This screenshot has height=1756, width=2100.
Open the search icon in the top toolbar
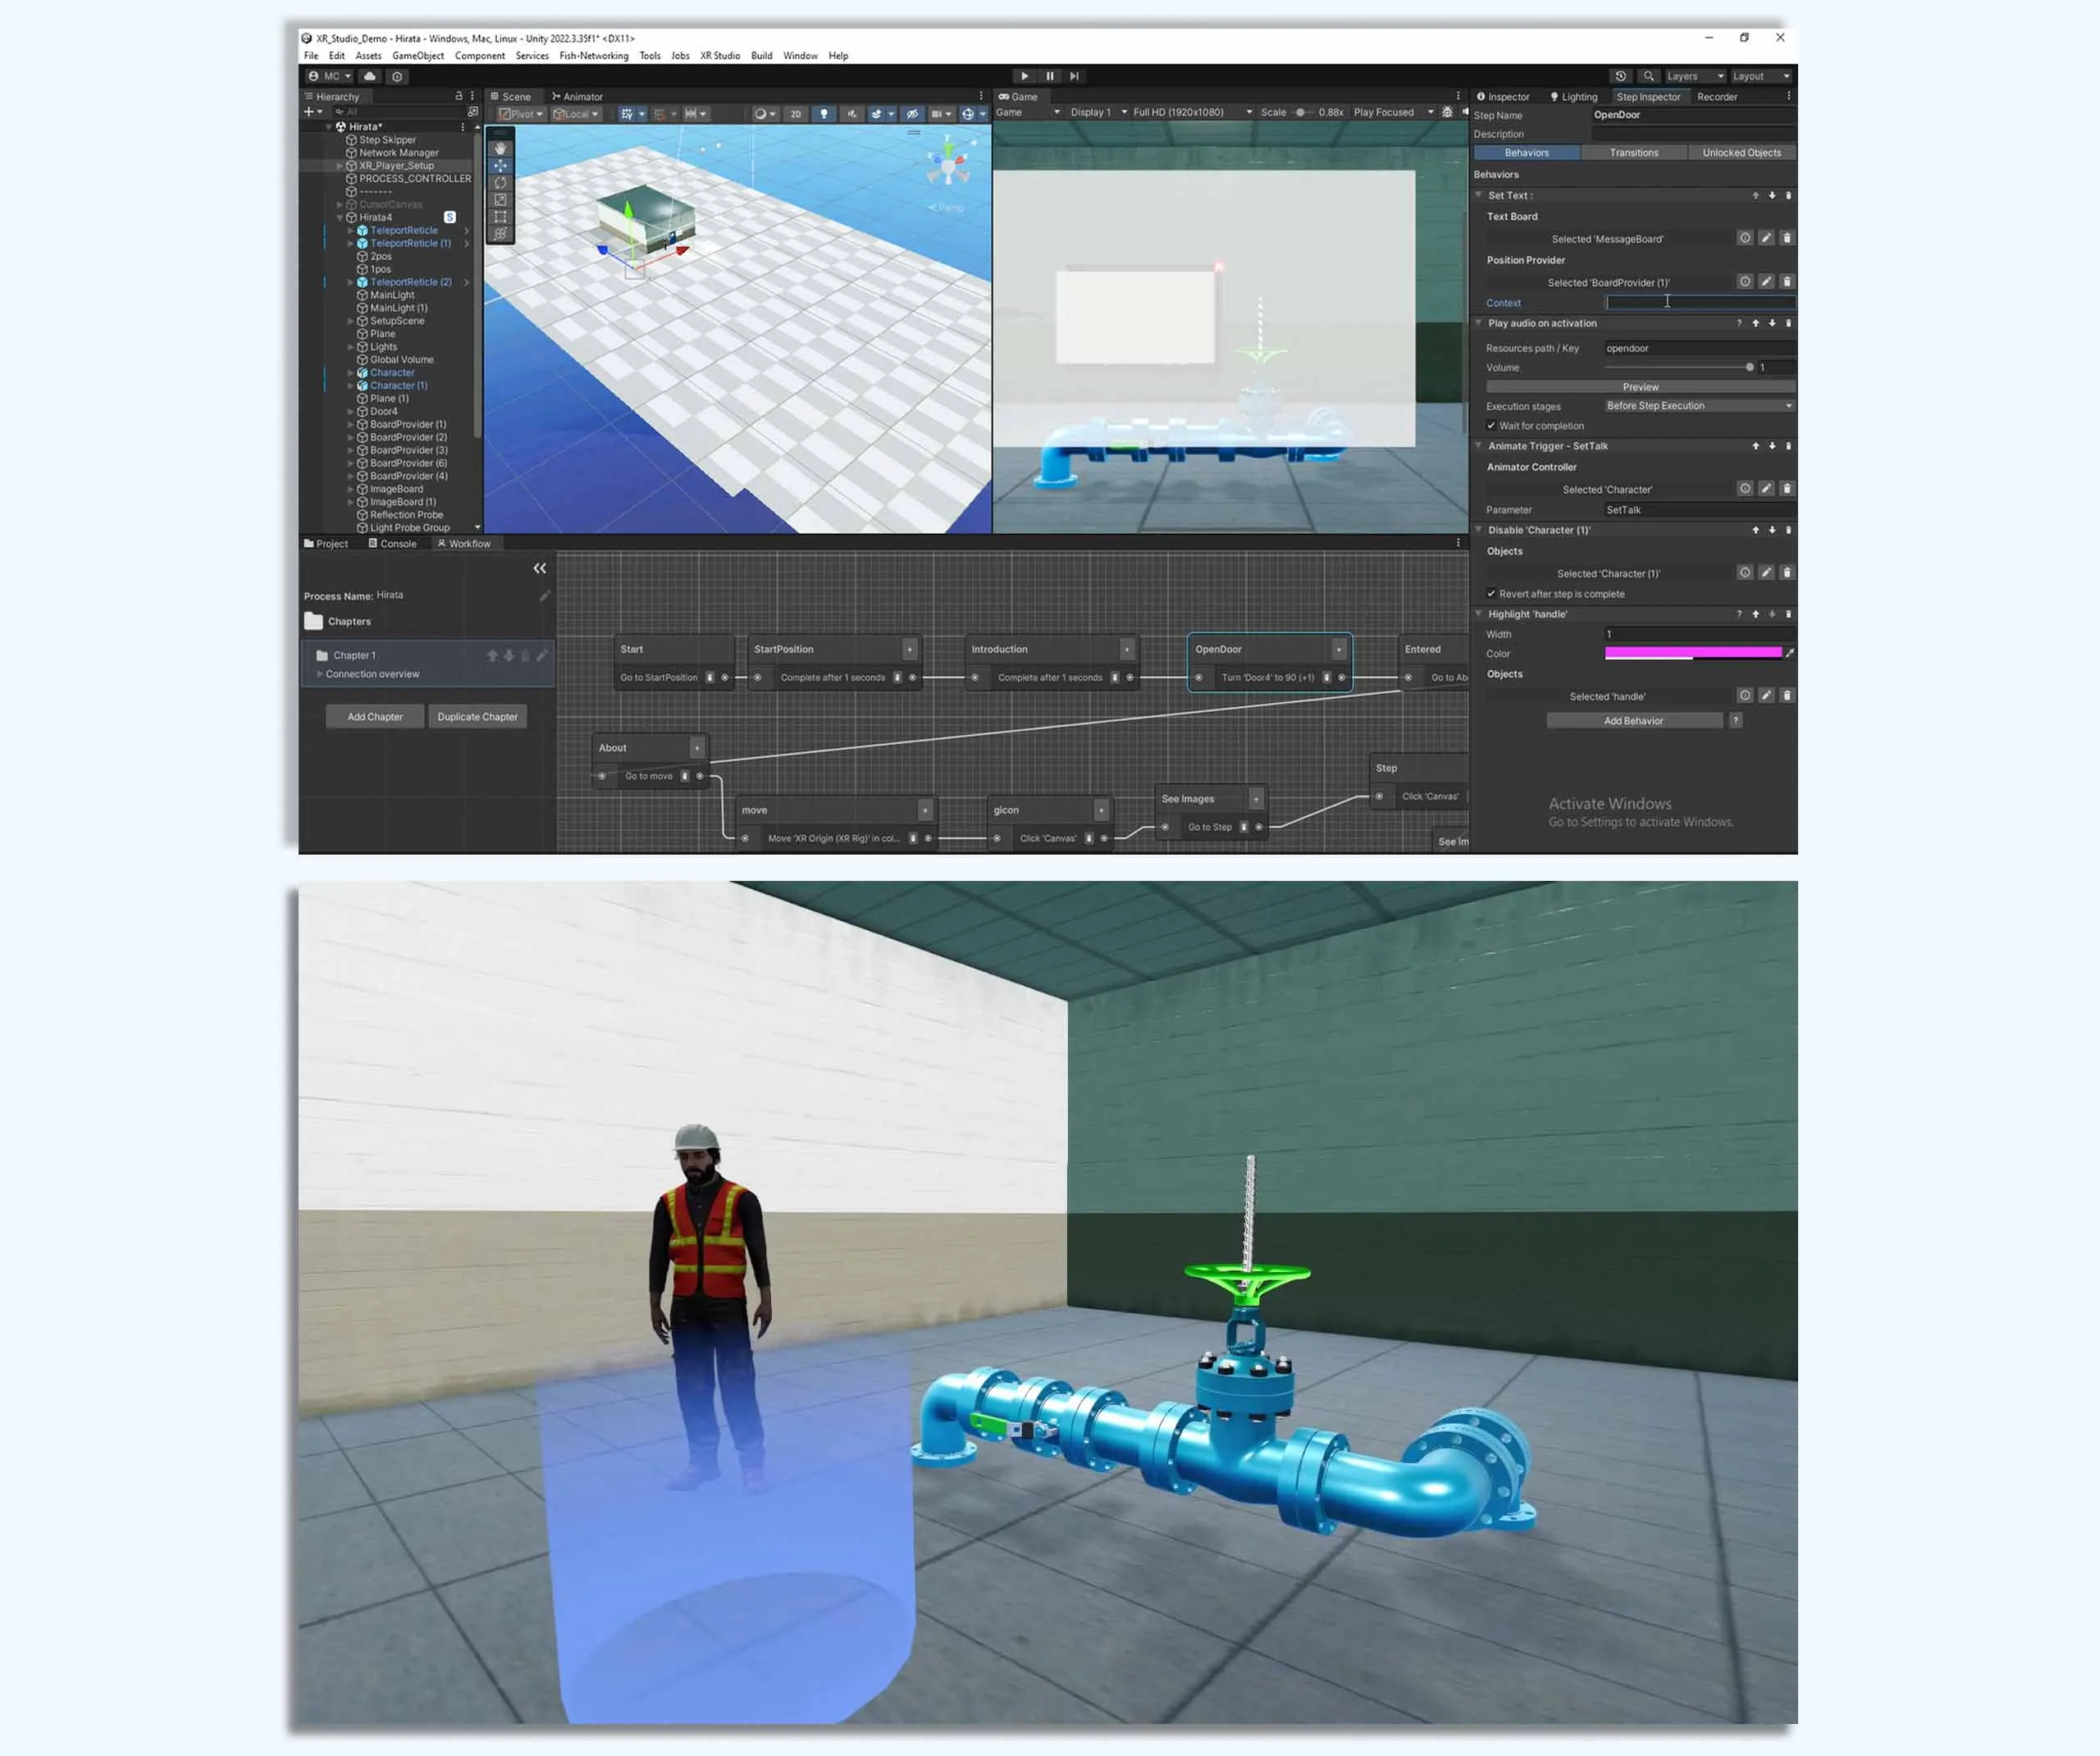click(1649, 76)
